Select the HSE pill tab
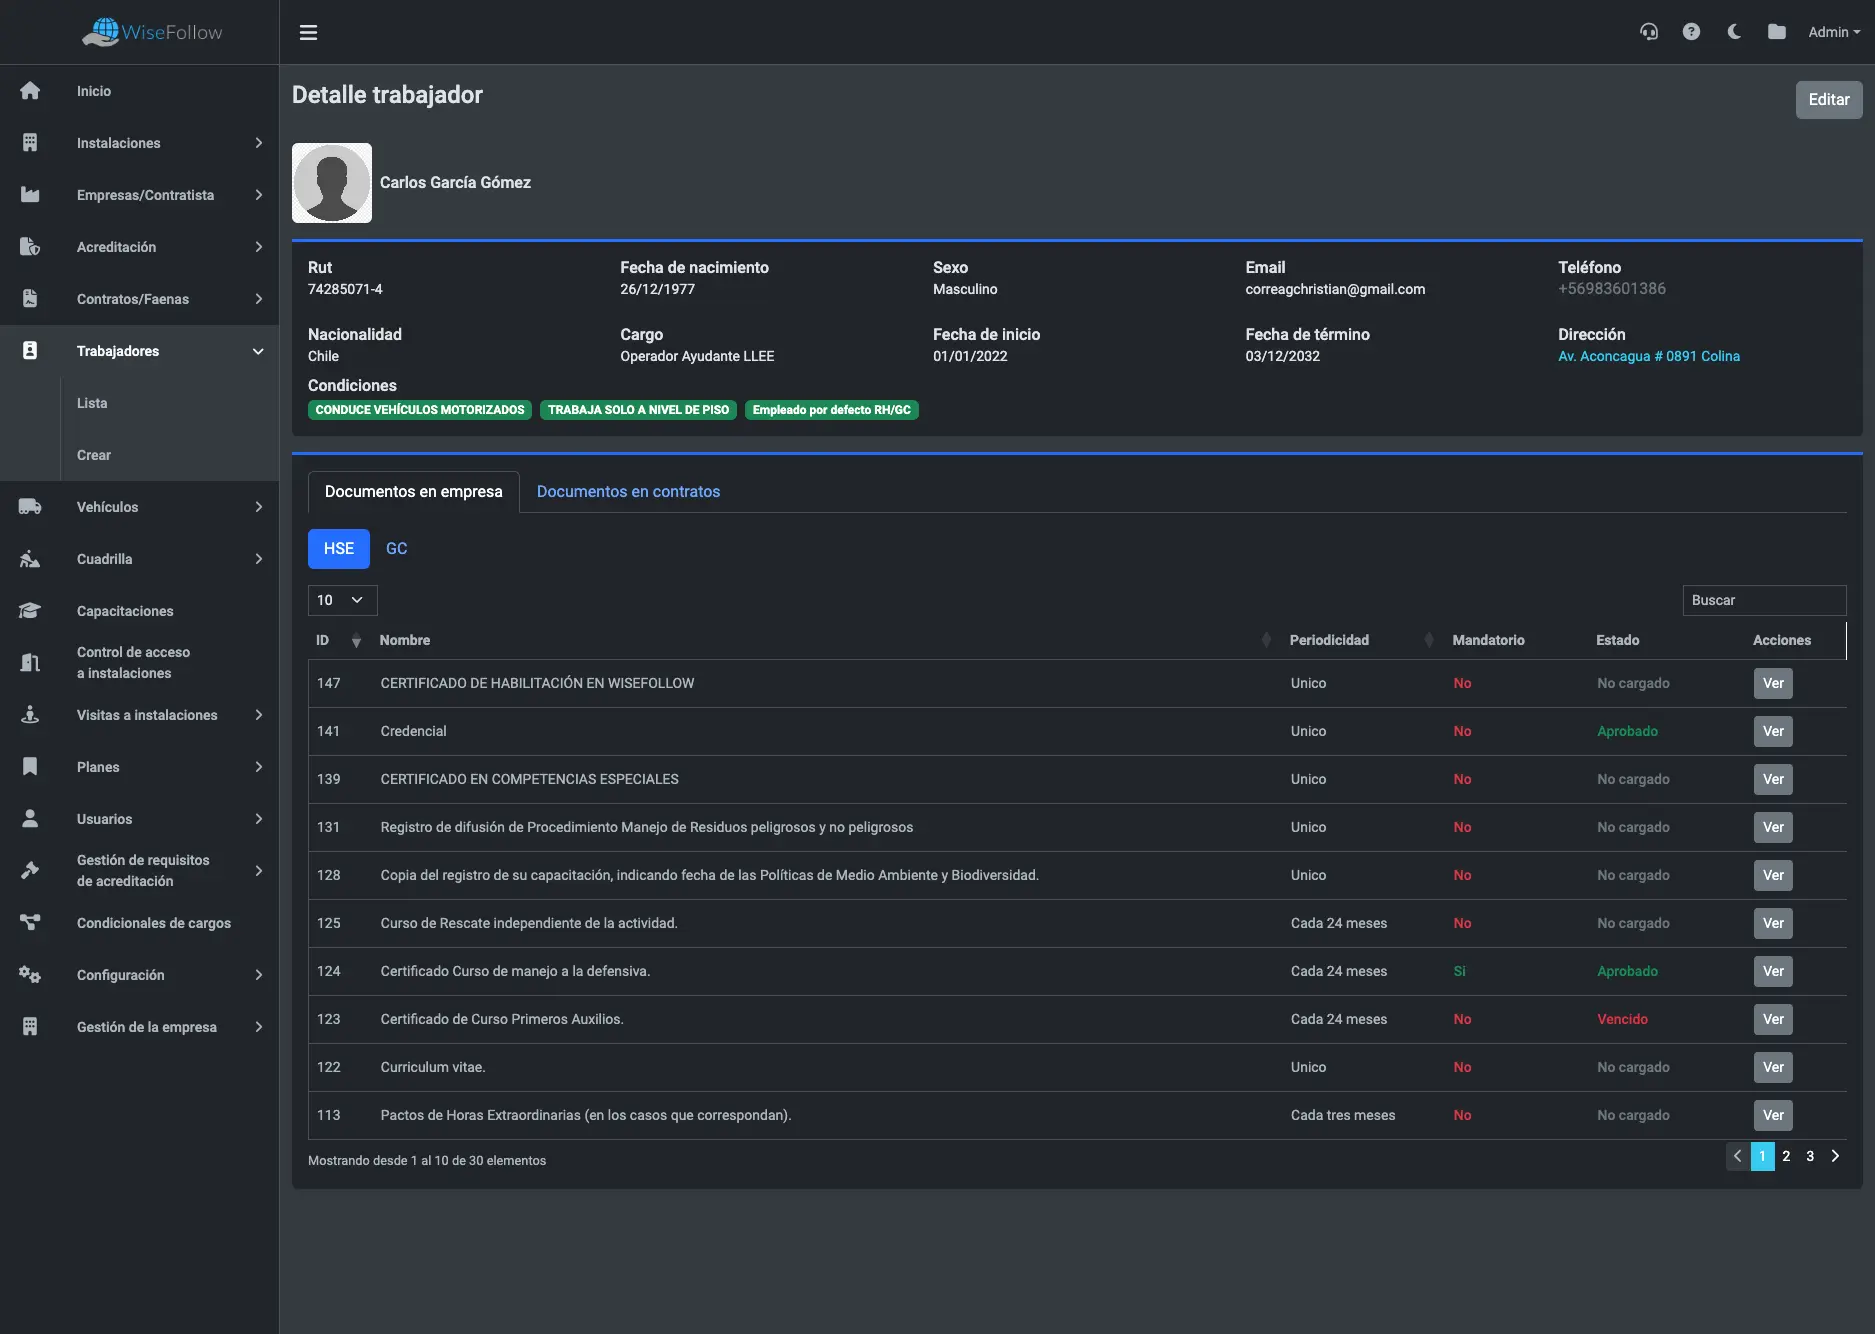 339,549
